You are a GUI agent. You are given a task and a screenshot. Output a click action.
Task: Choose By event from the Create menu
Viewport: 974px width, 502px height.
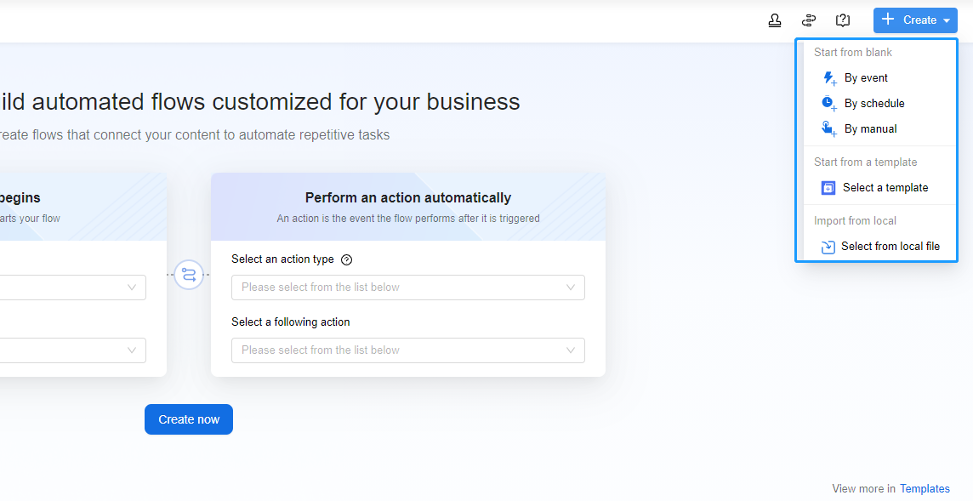click(866, 78)
